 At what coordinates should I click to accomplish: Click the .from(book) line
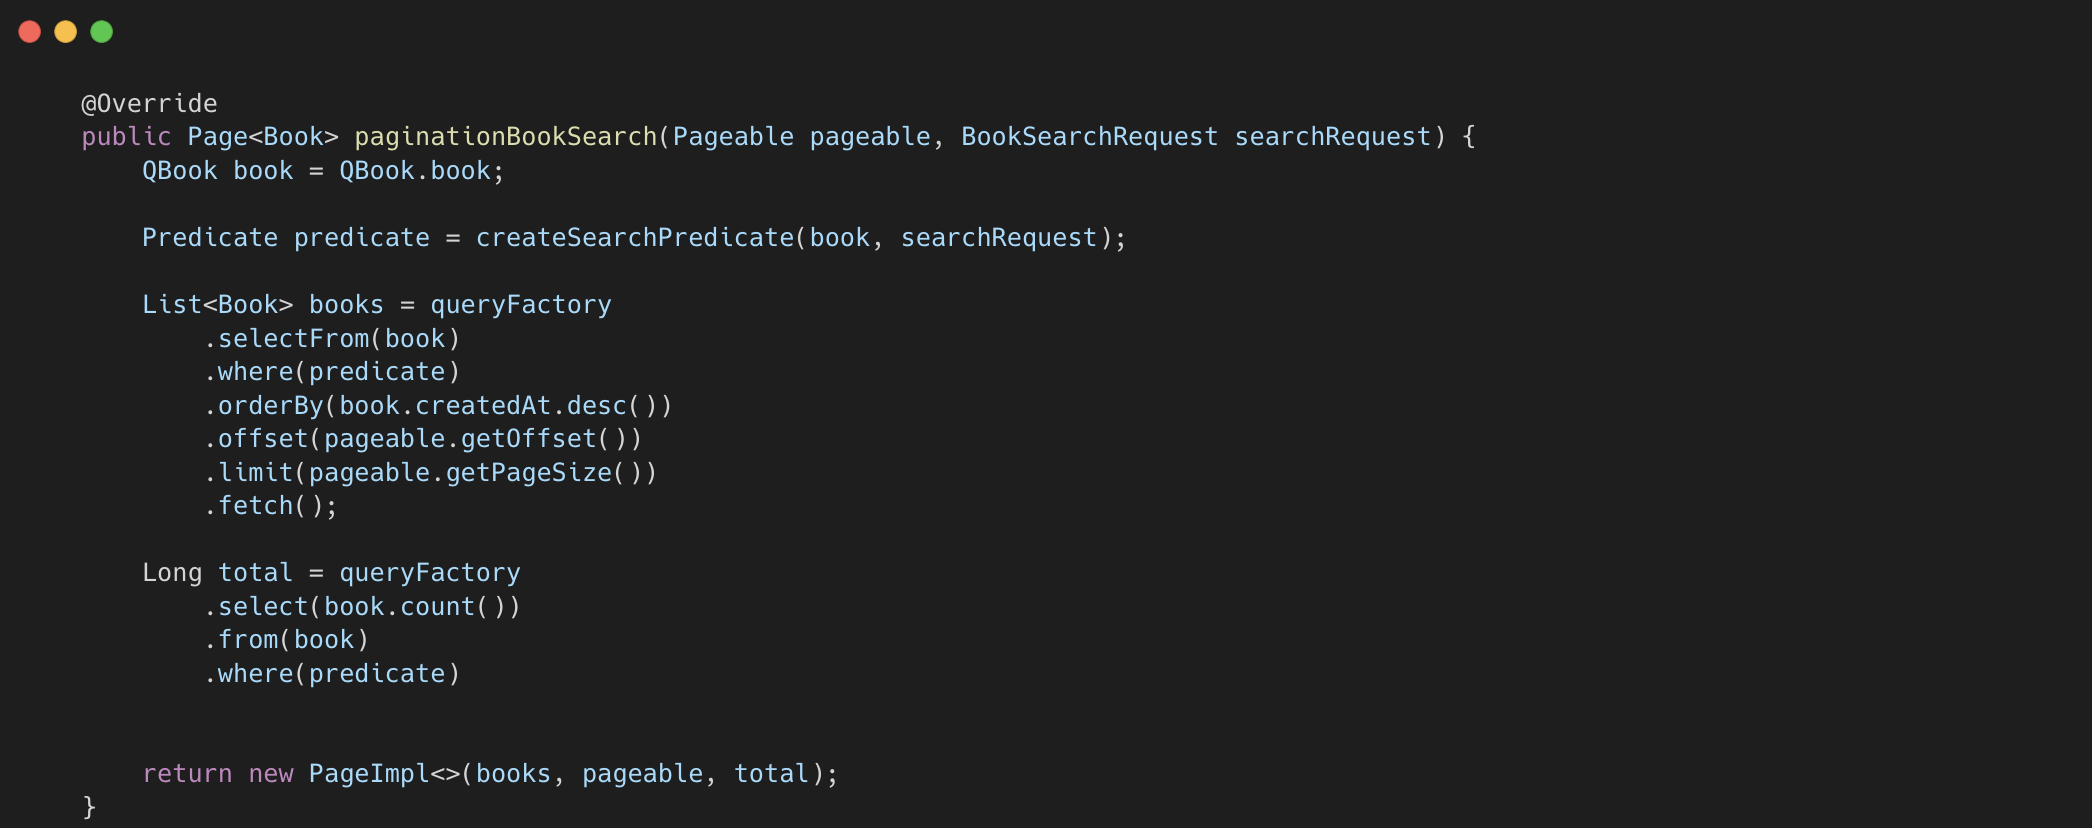(287, 640)
